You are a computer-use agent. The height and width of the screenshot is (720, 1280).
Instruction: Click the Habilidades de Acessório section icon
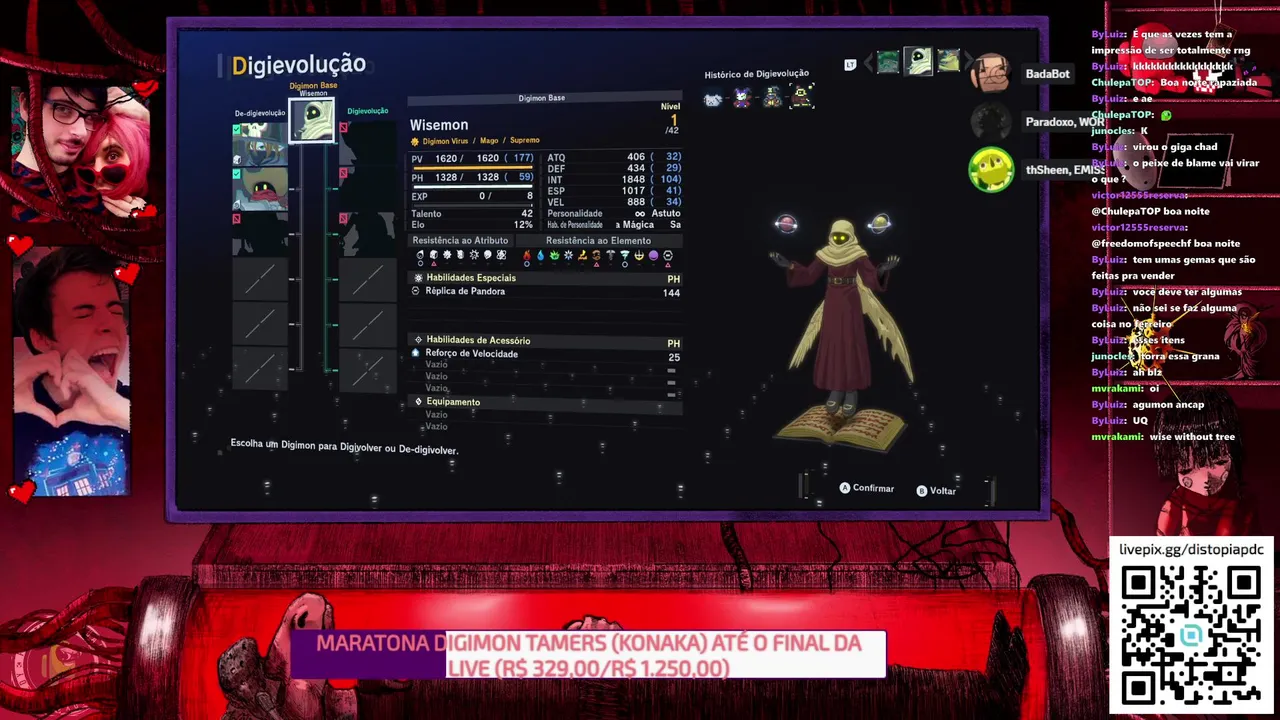(418, 340)
